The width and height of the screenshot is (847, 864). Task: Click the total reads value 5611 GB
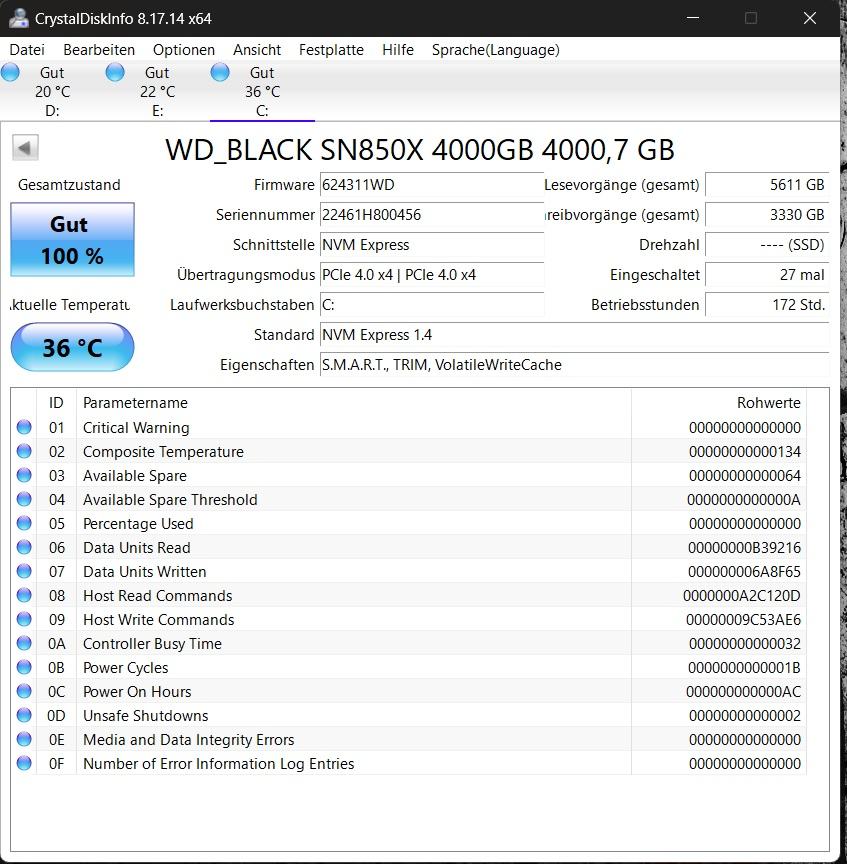767,185
